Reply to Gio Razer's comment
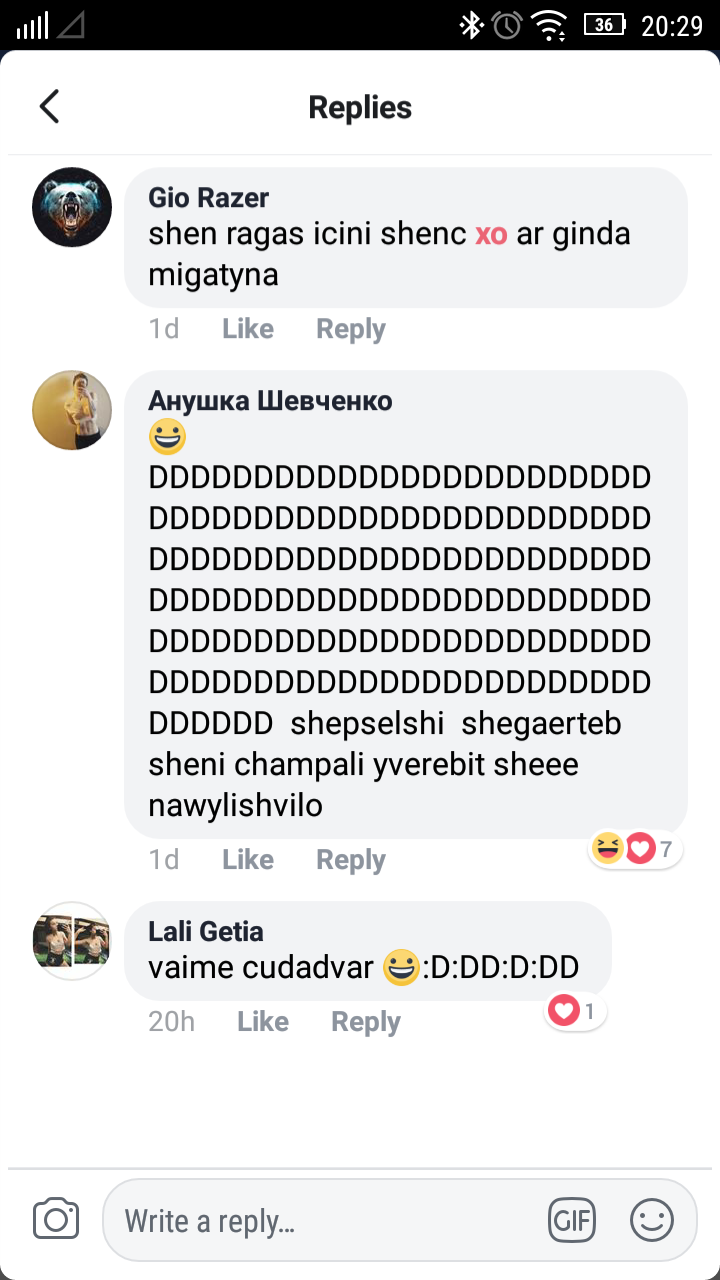 tap(350, 329)
